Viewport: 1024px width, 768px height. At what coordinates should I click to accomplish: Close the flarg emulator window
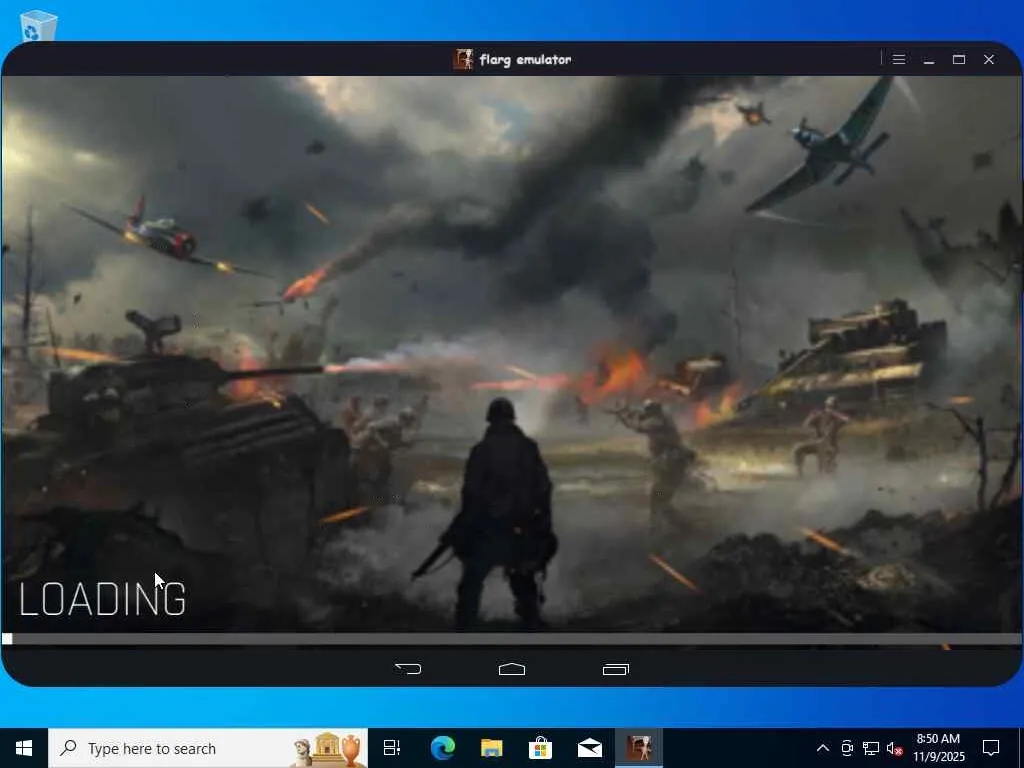(x=989, y=59)
